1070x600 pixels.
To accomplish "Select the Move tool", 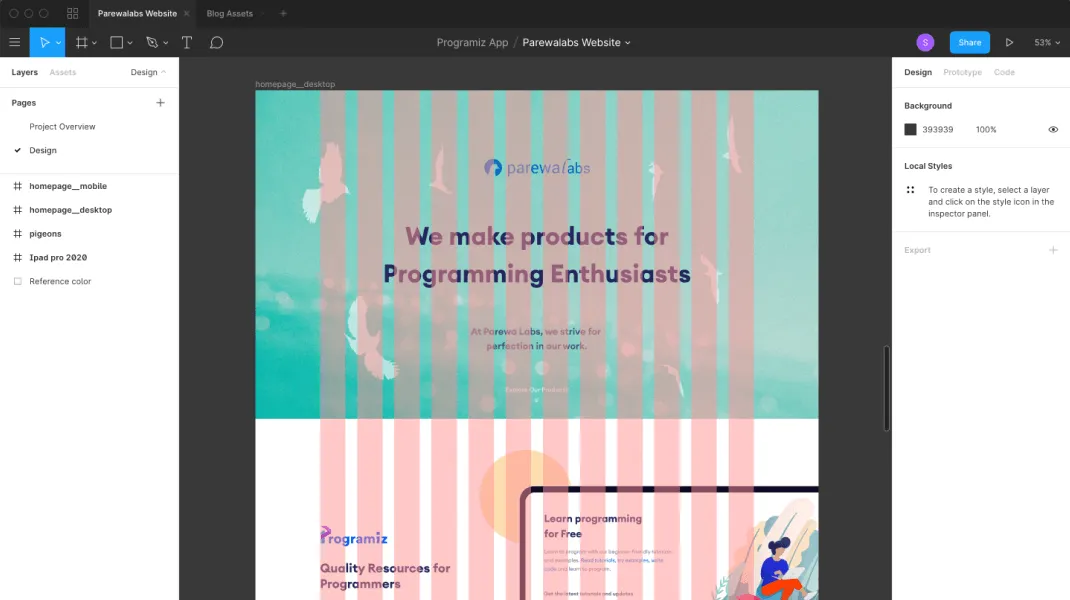I will point(44,42).
